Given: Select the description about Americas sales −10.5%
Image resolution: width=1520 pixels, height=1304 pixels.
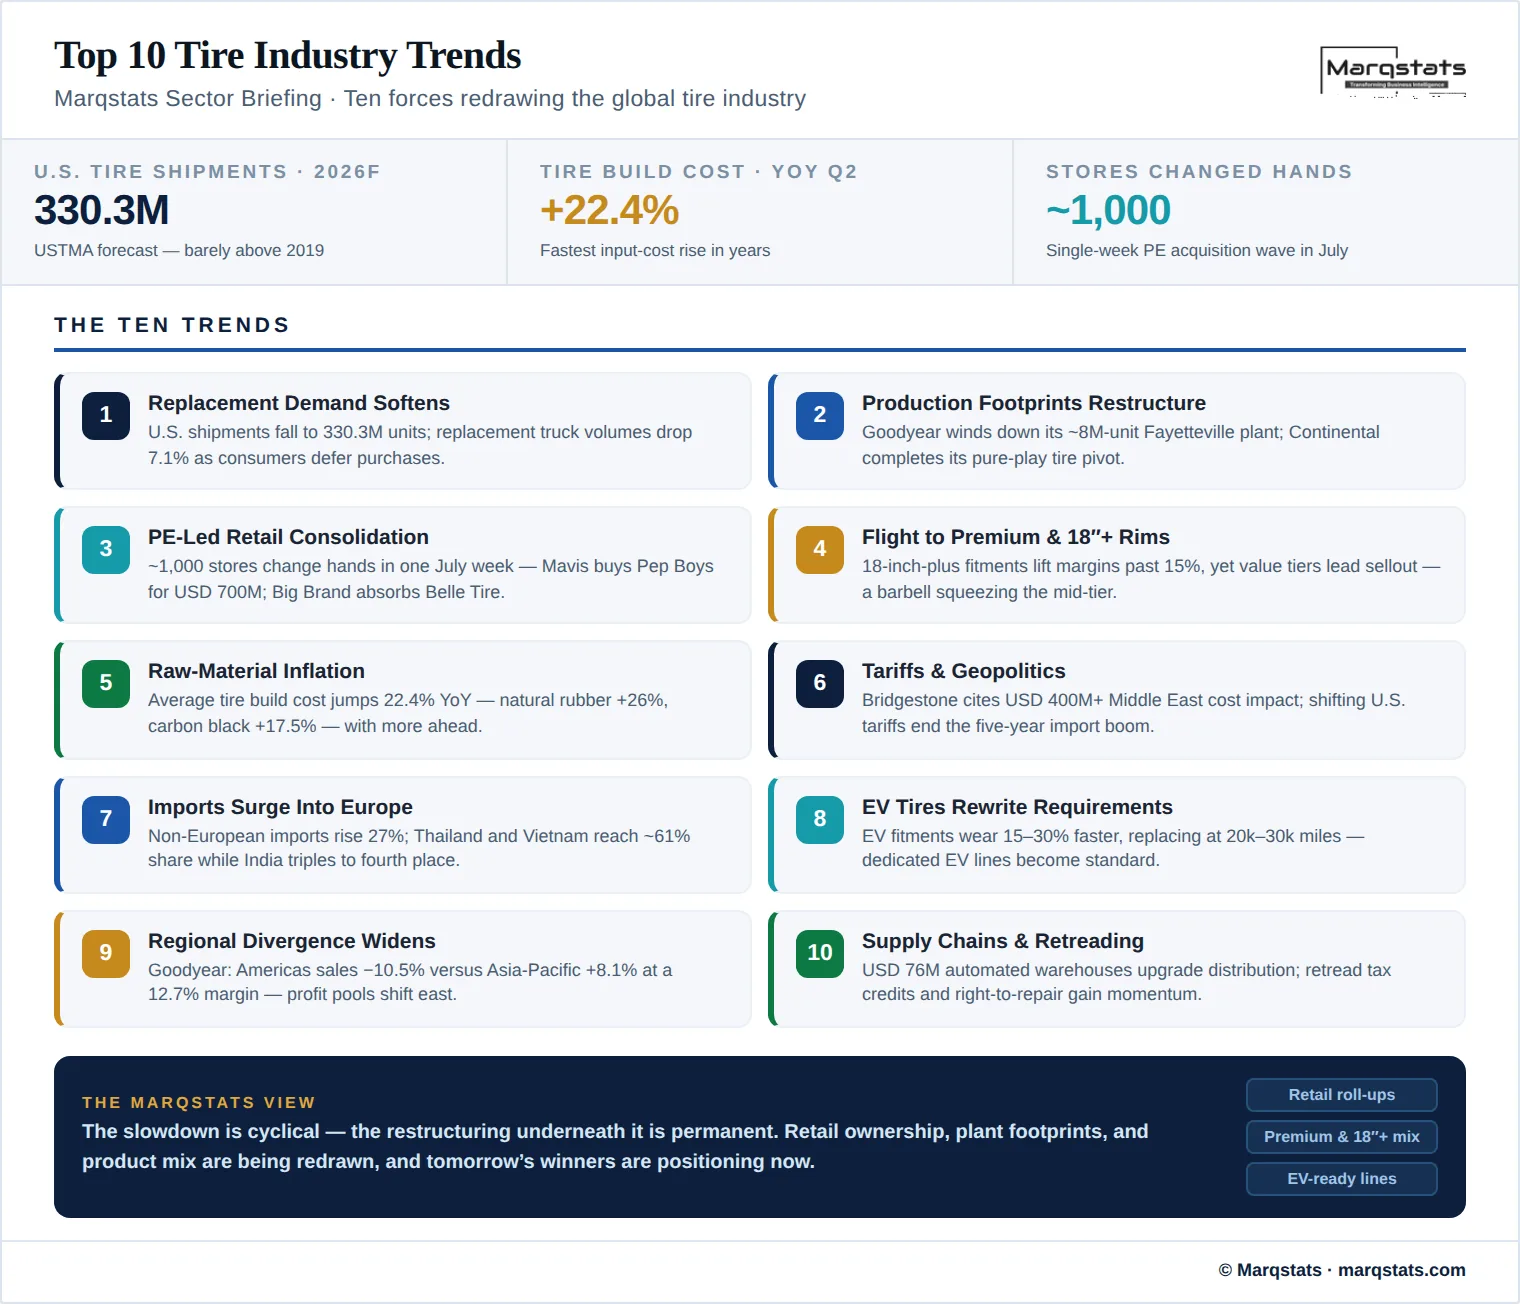Looking at the screenshot, I should (x=410, y=982).
